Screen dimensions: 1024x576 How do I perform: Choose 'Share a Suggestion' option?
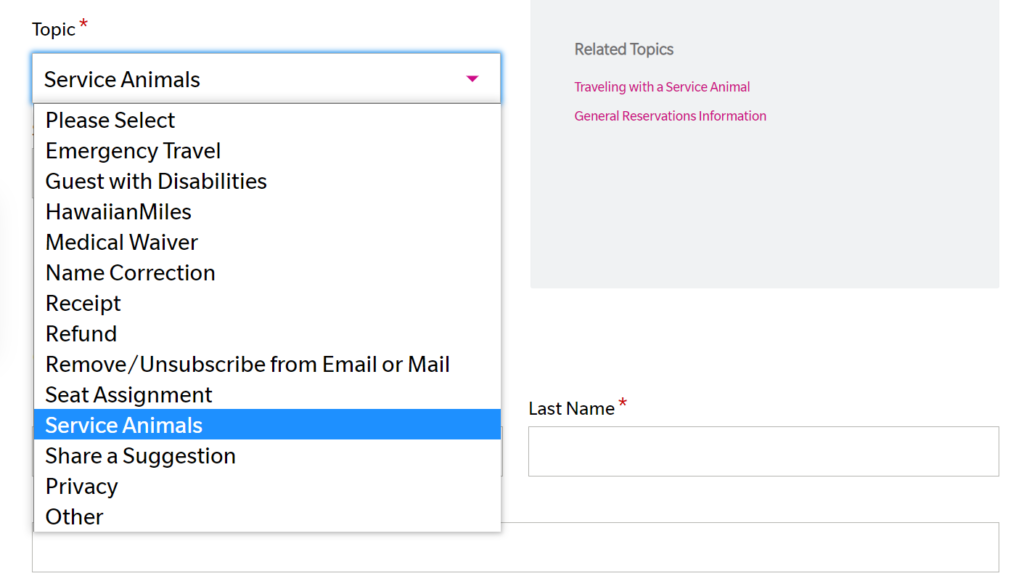tap(267, 456)
